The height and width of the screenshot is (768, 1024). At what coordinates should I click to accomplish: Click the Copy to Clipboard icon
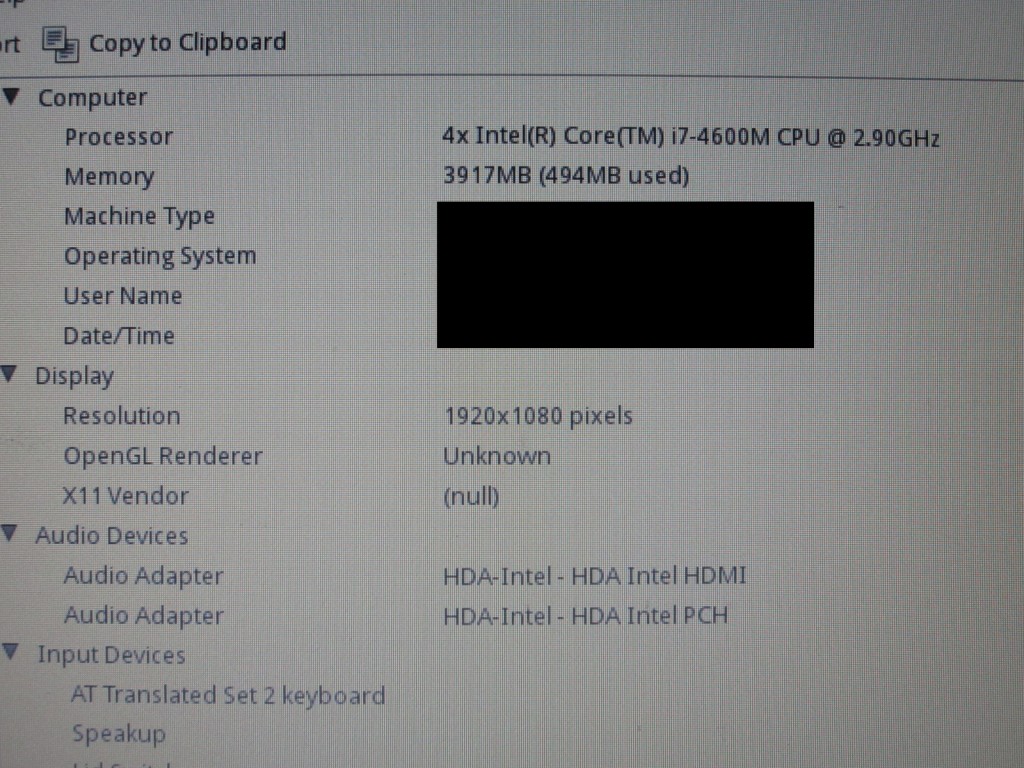coord(60,44)
